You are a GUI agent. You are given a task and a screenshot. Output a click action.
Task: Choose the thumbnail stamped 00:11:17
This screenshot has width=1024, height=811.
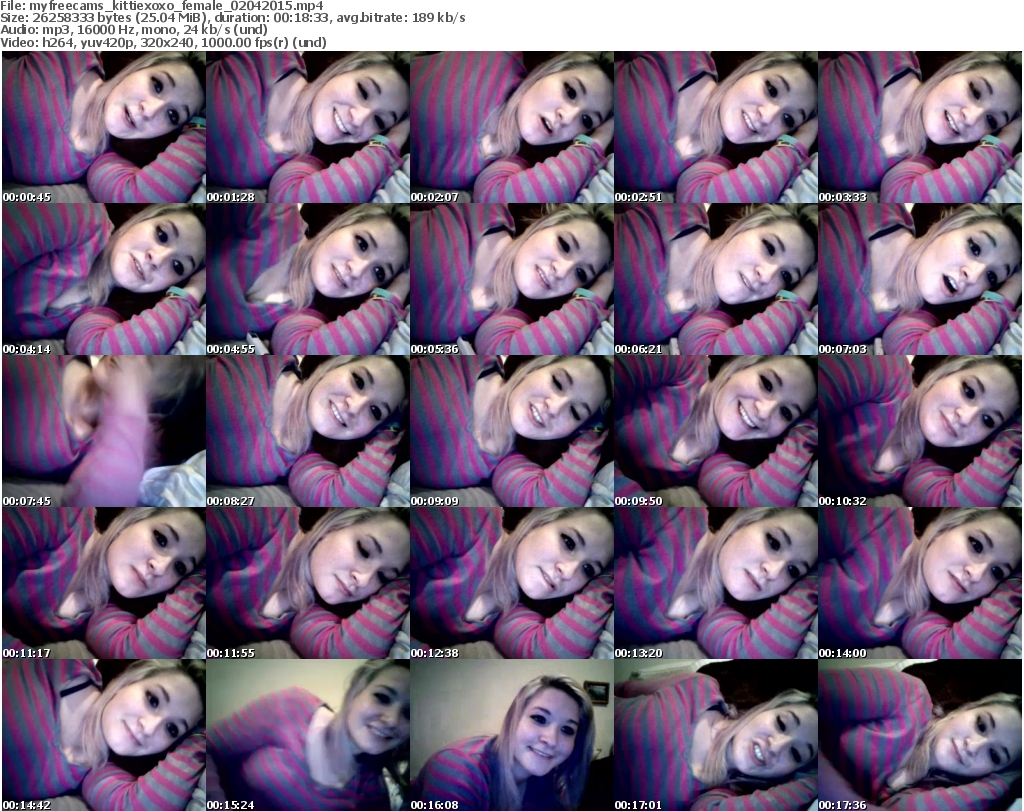pos(104,583)
